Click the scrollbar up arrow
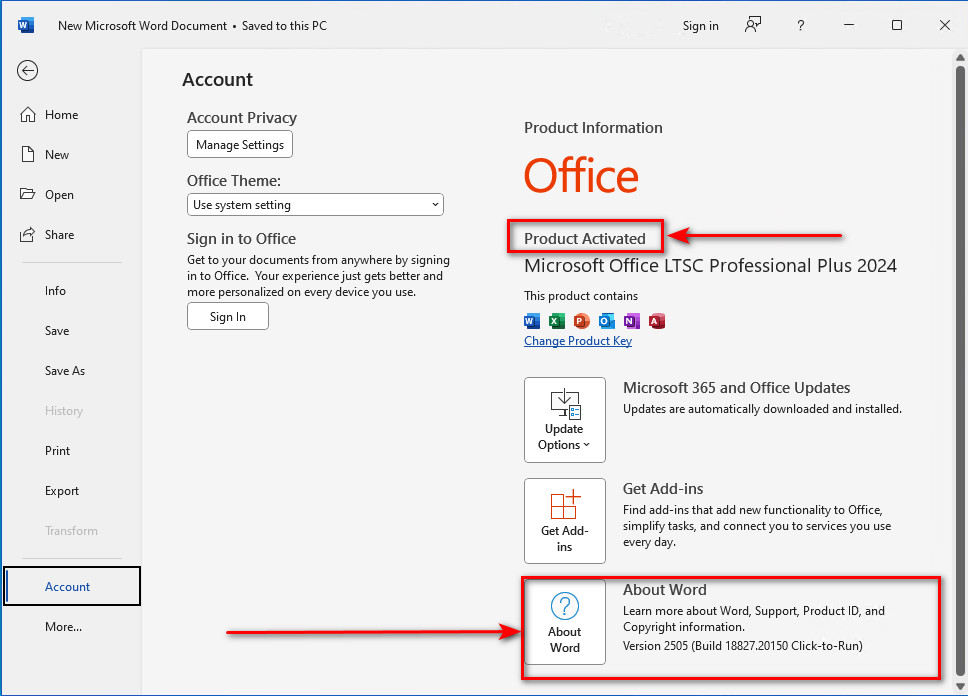Screen dimensions: 968x696 point(960,57)
